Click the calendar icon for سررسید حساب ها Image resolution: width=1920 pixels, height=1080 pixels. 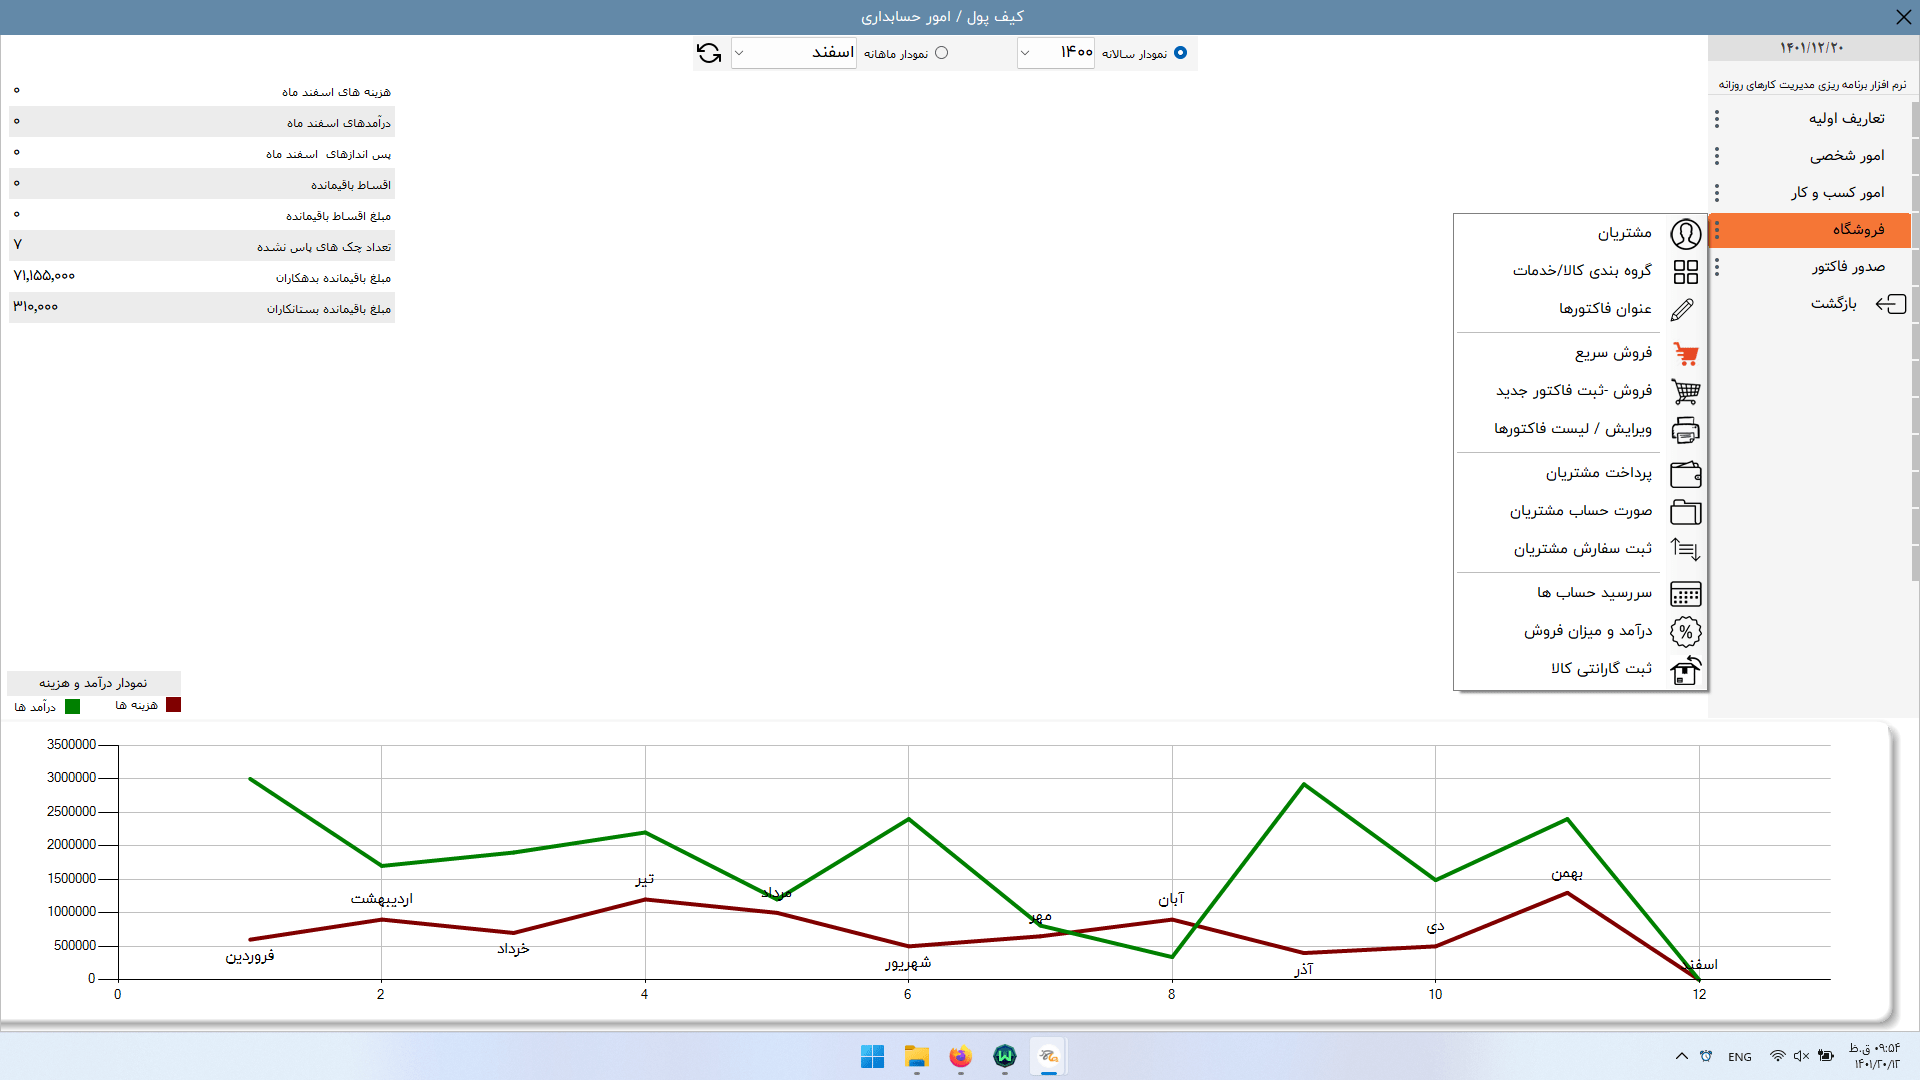[x=1685, y=594]
